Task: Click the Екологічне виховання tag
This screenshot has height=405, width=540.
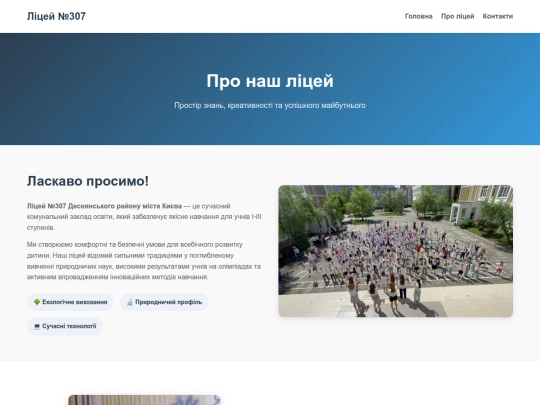Action: (70, 302)
